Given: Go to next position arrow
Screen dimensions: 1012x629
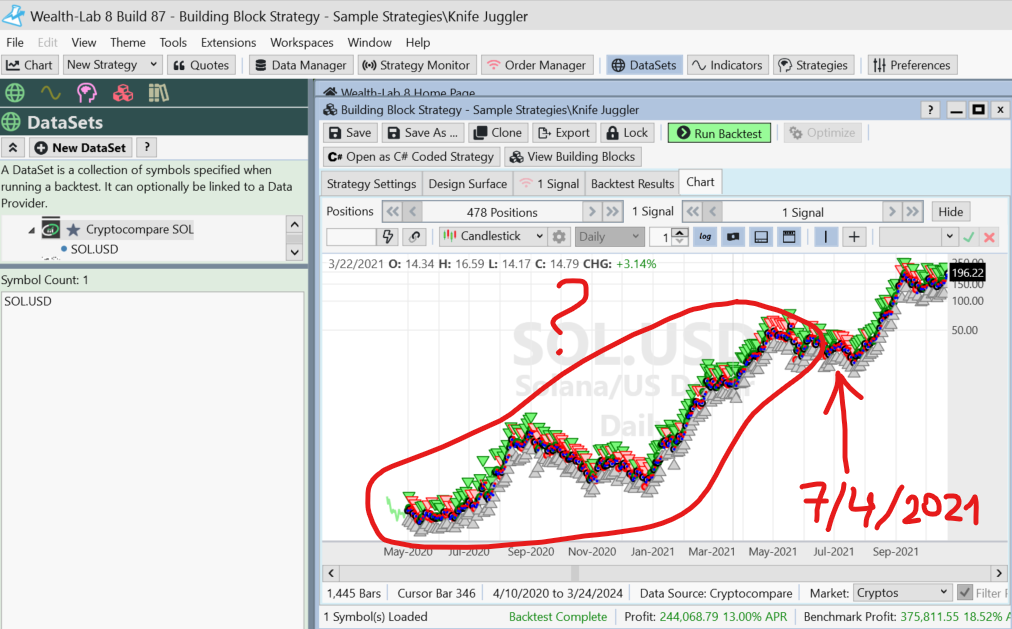Looking at the screenshot, I should 592,212.
